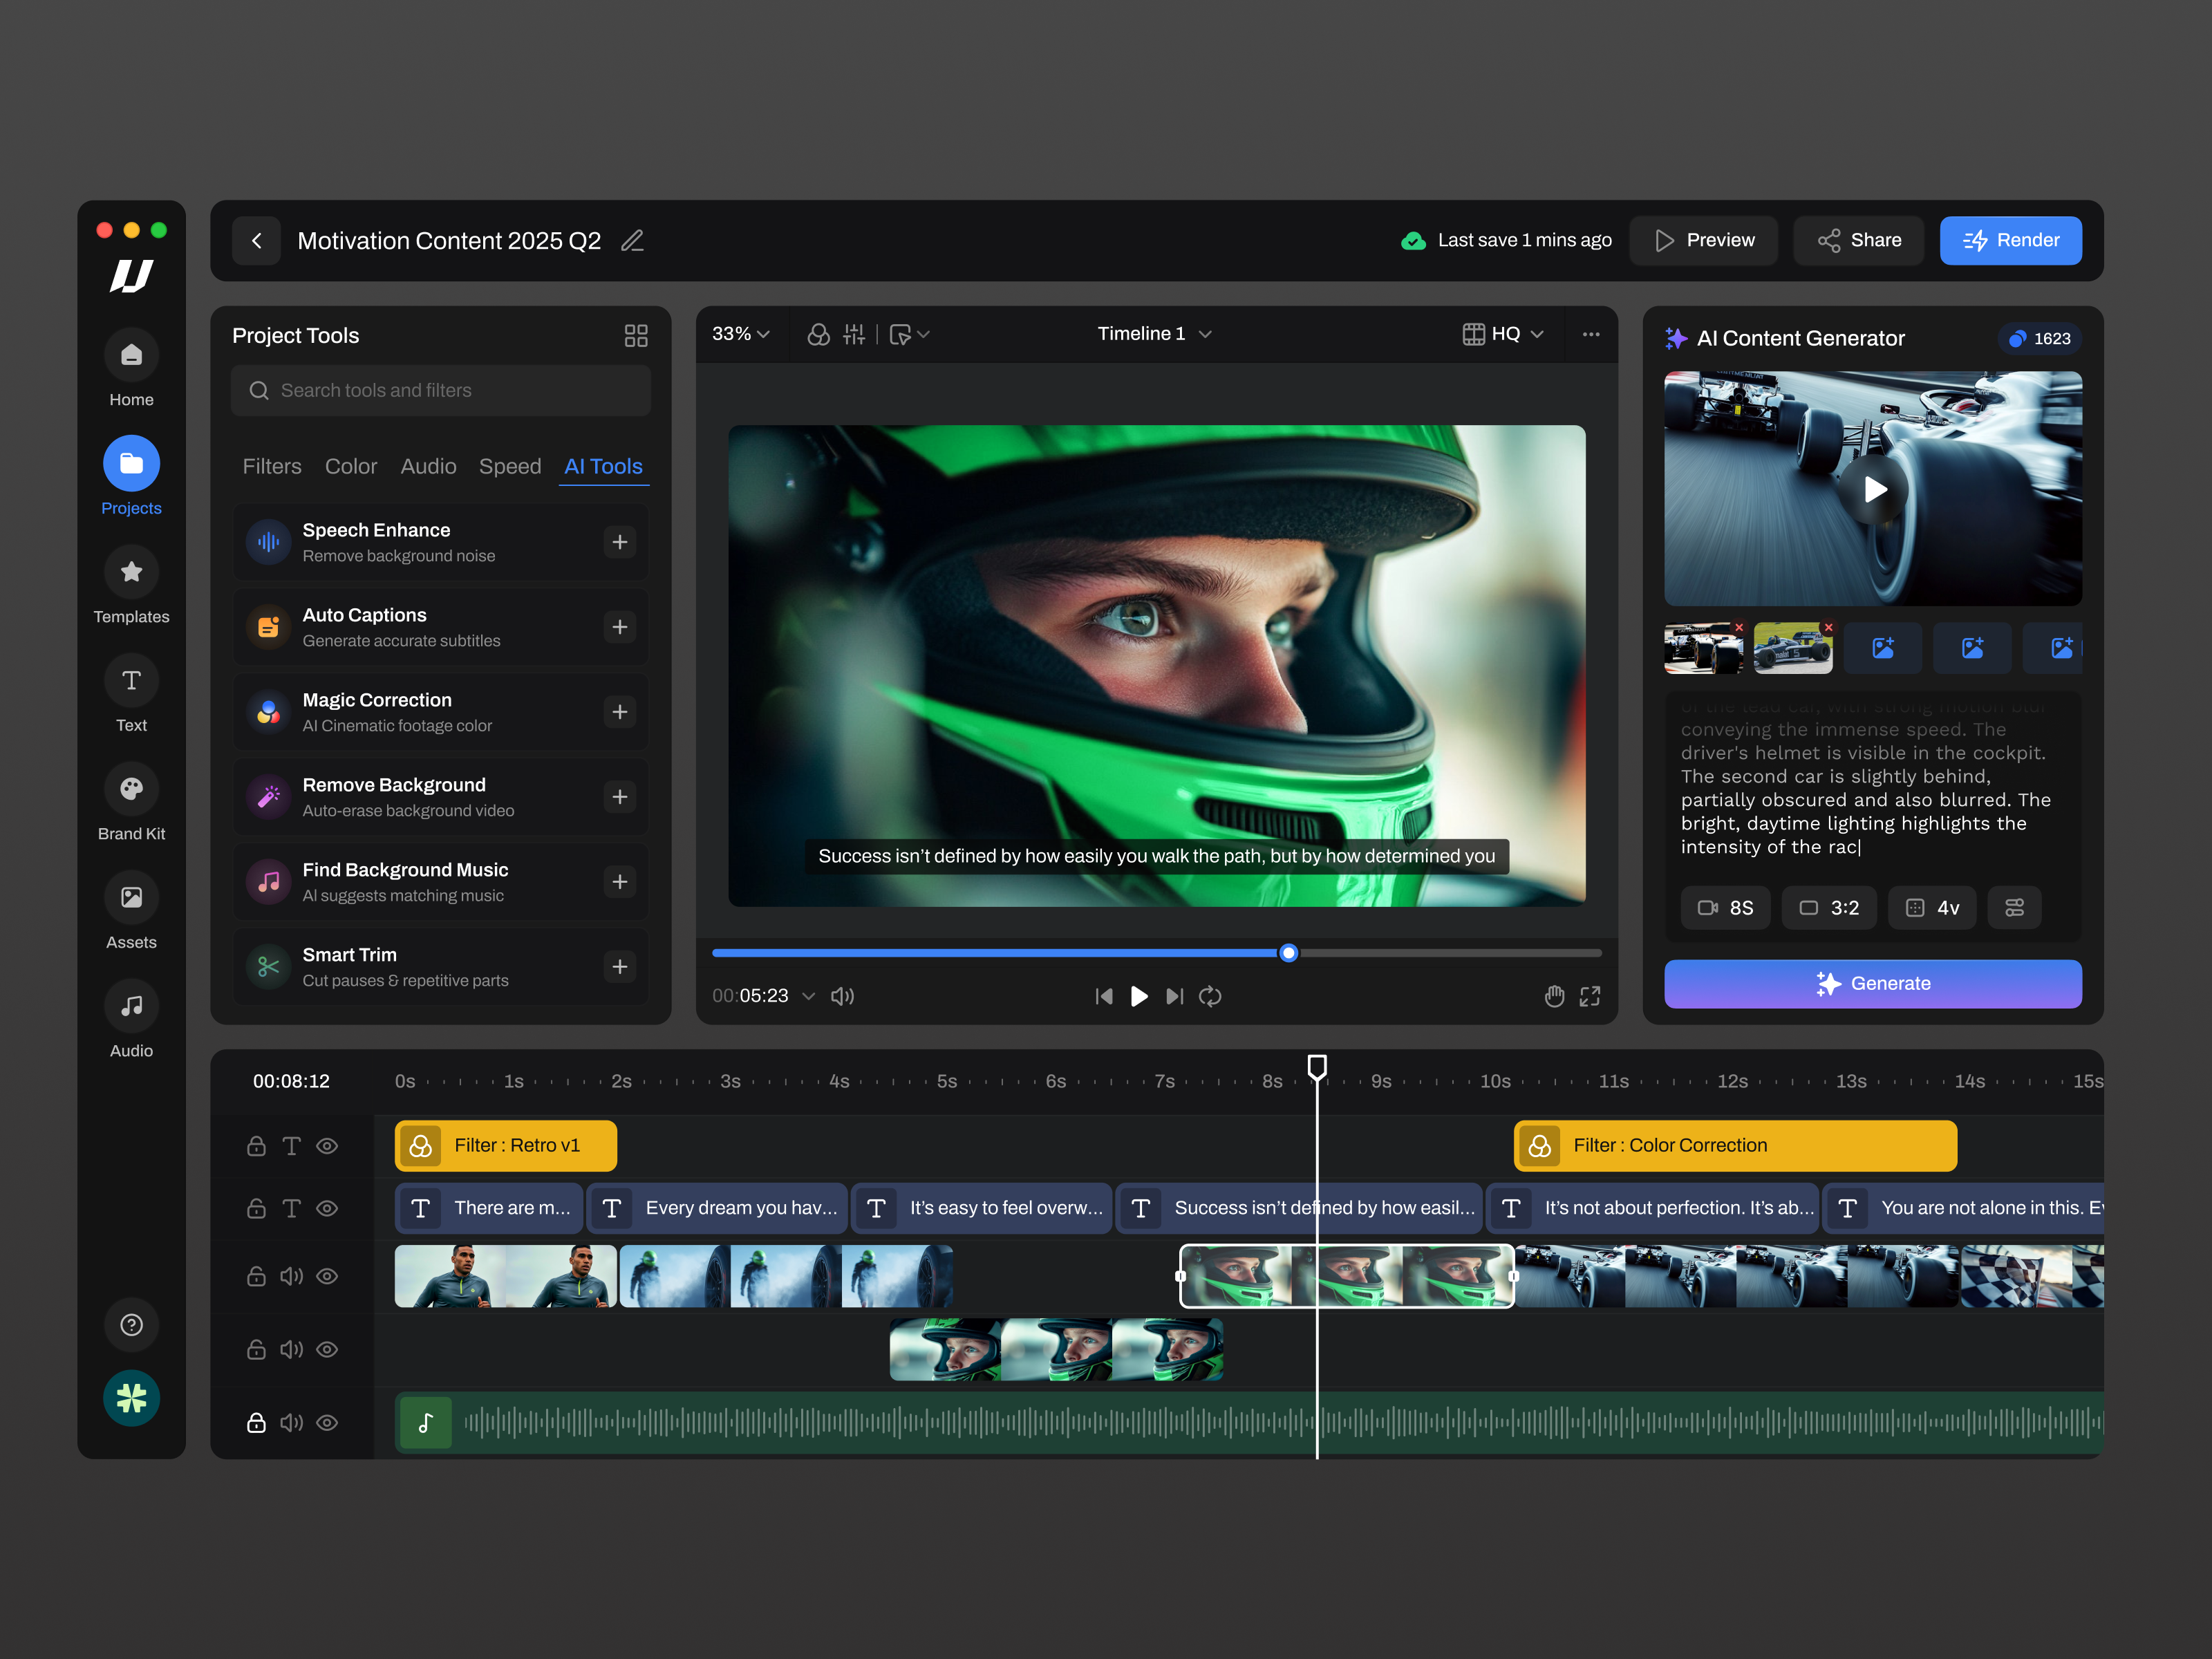Switch to the AI Tools tab

click(x=603, y=466)
